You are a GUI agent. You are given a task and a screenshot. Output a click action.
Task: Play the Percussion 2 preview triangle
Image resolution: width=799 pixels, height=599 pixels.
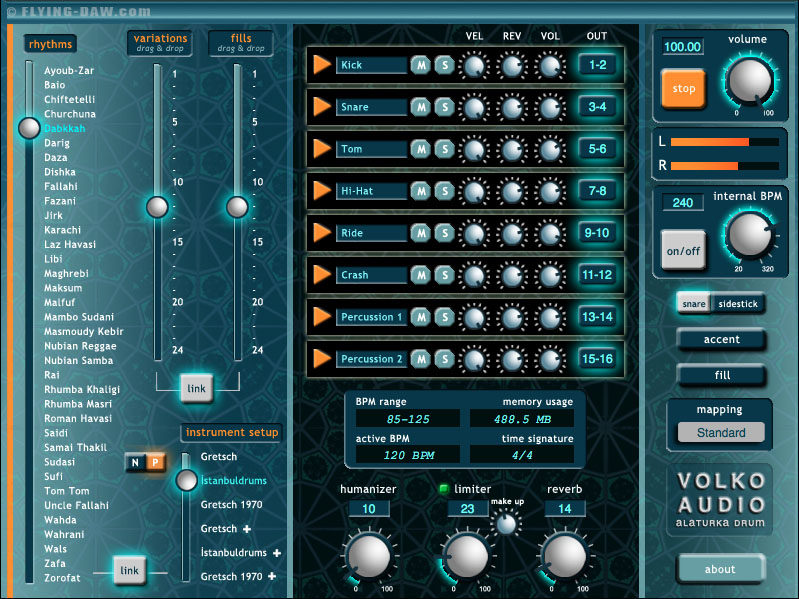pyautogui.click(x=322, y=359)
